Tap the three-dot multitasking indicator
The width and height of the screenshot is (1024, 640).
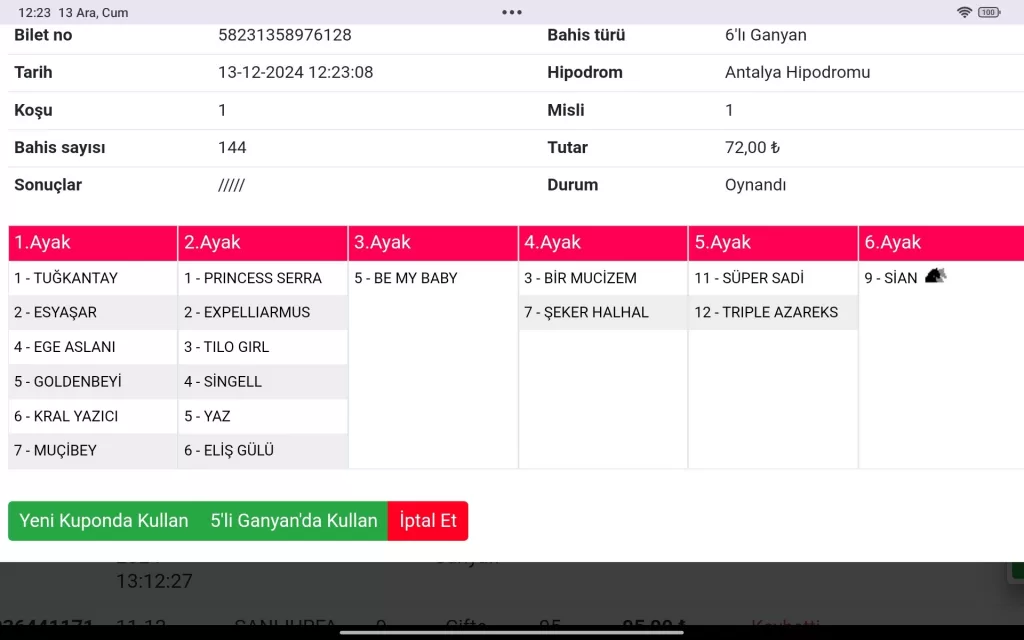pyautogui.click(x=512, y=12)
